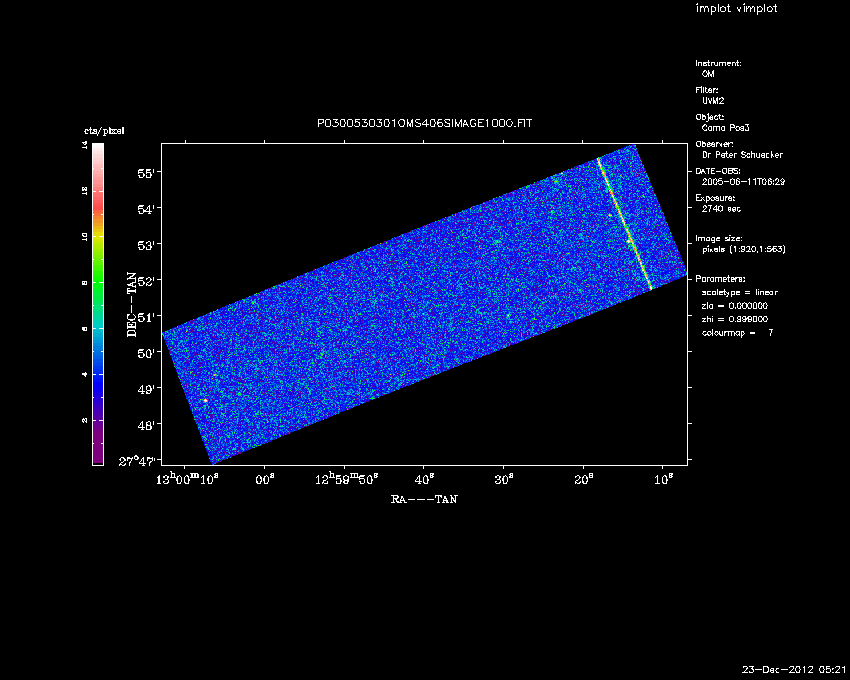850x680 pixels.
Task: Select the 'Parameters:' label
Action: point(720,279)
